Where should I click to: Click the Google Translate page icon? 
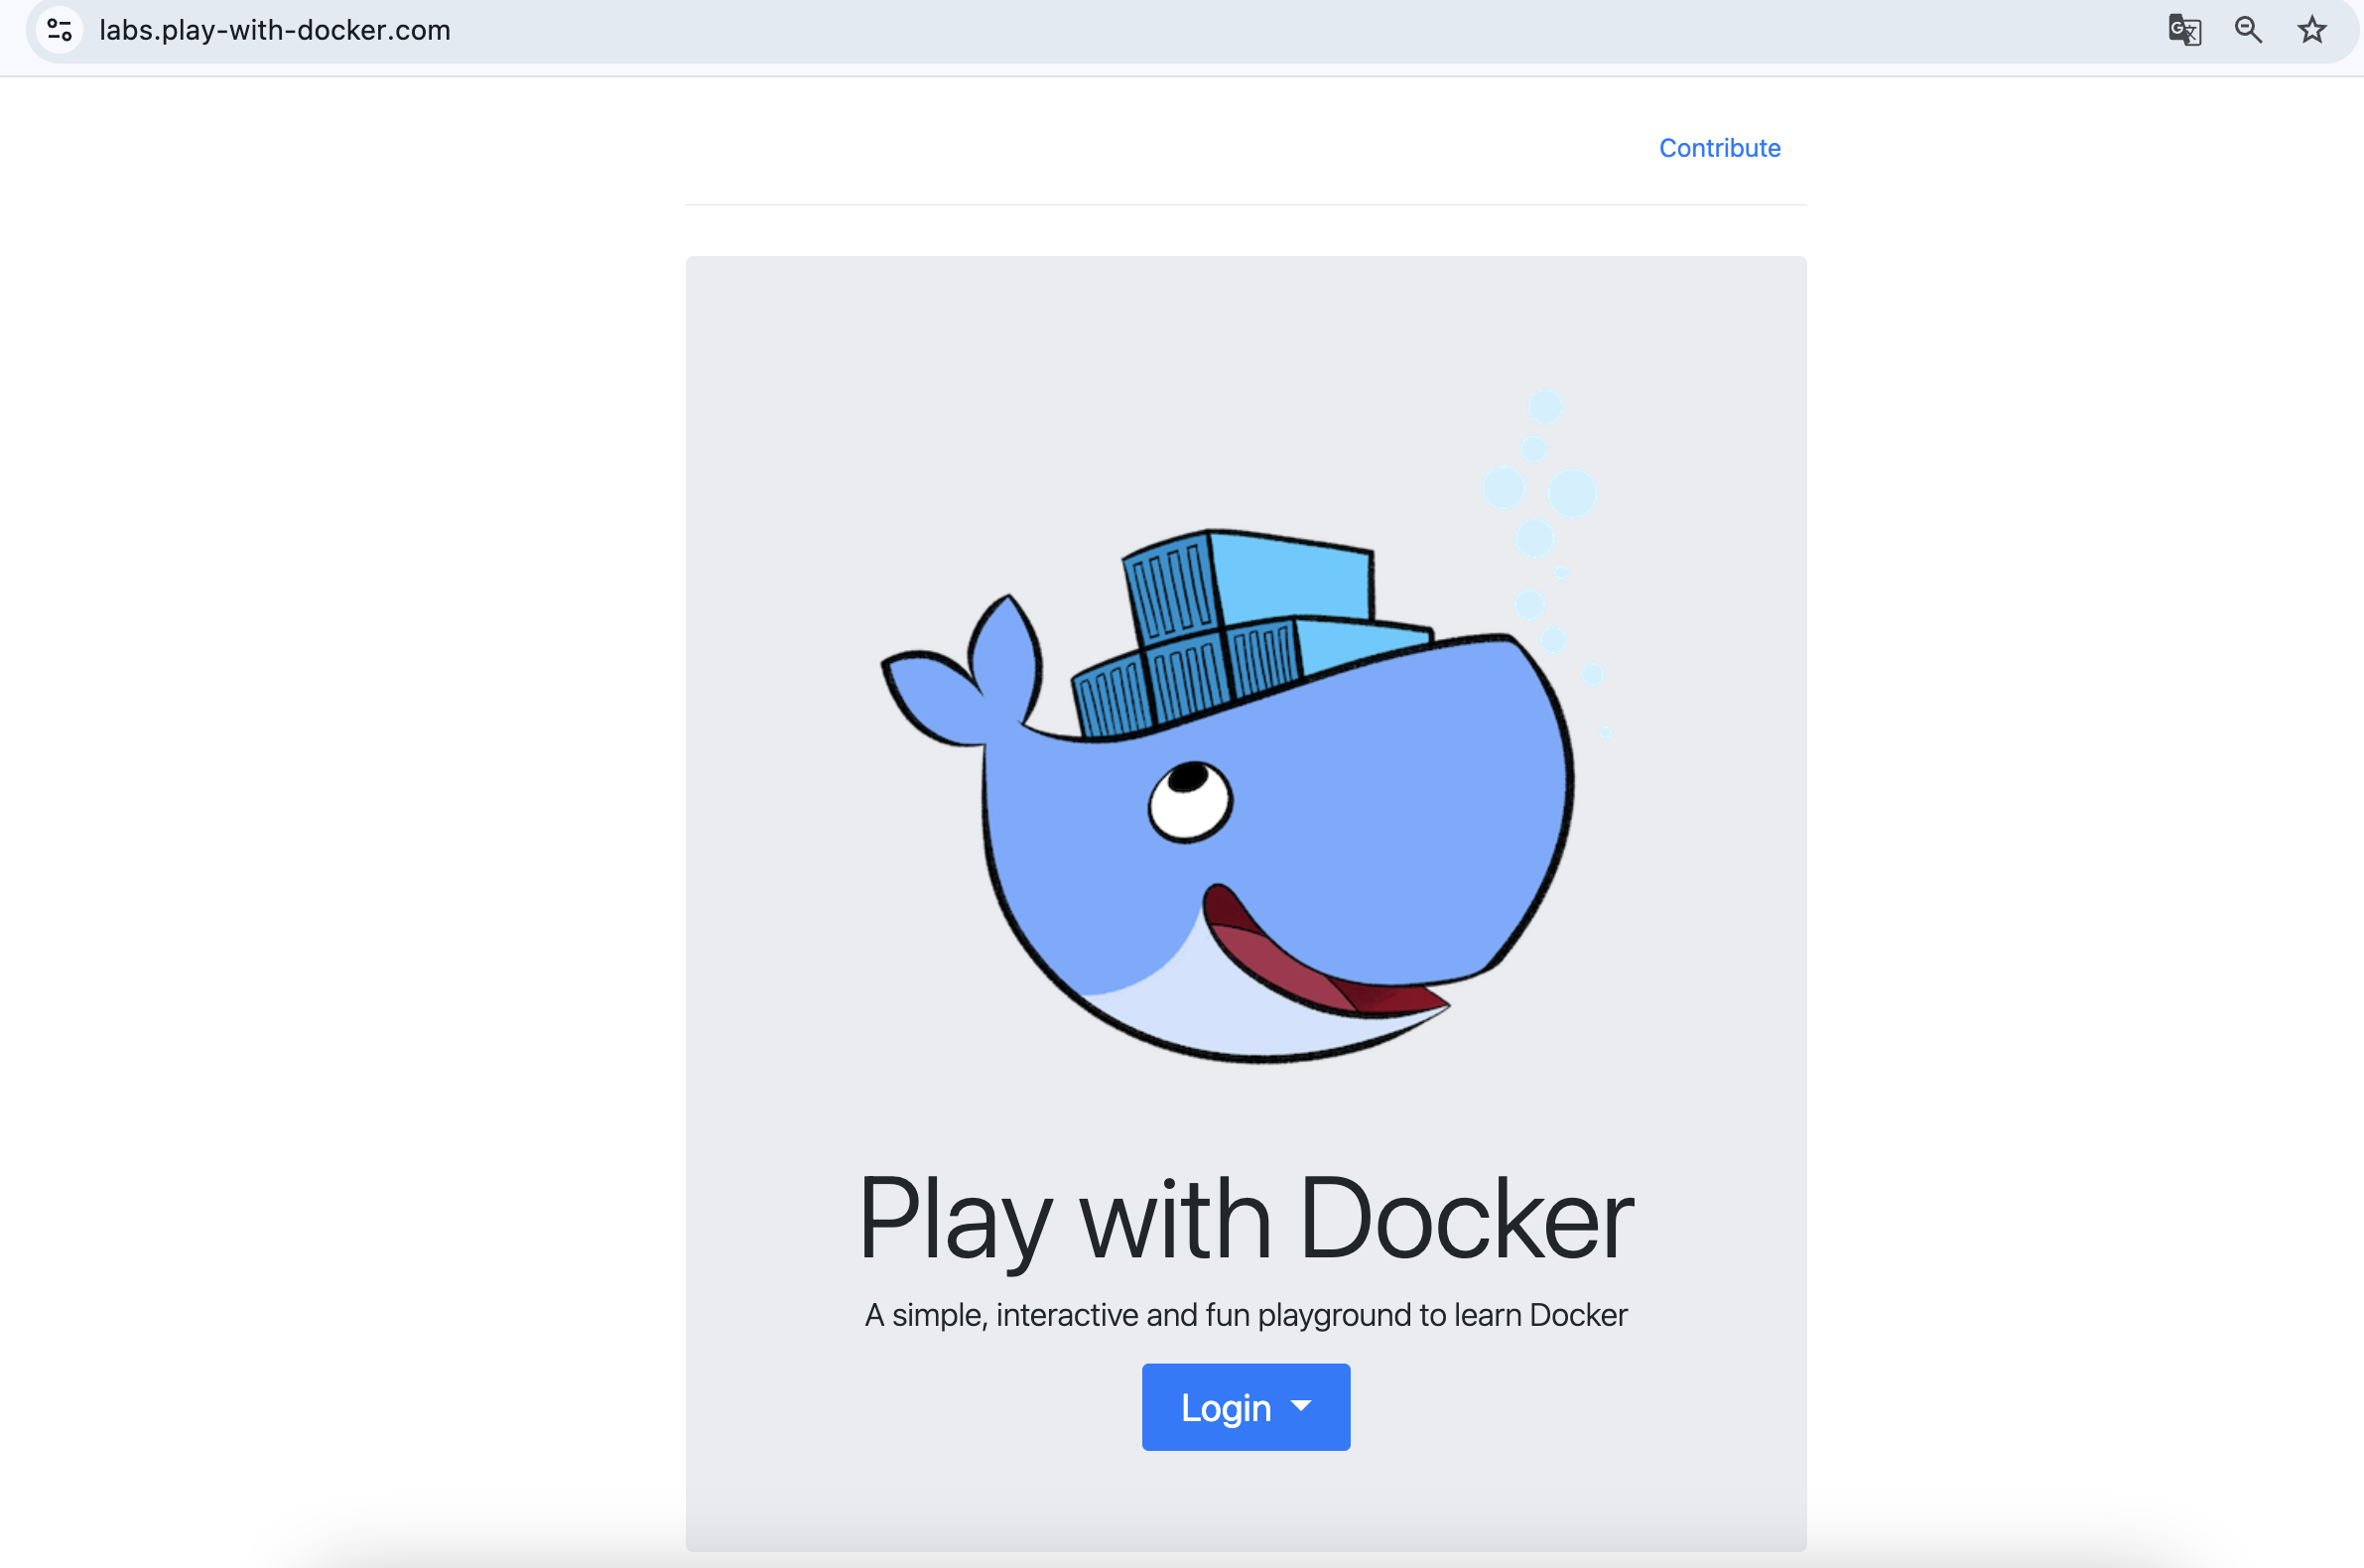tap(2184, 30)
